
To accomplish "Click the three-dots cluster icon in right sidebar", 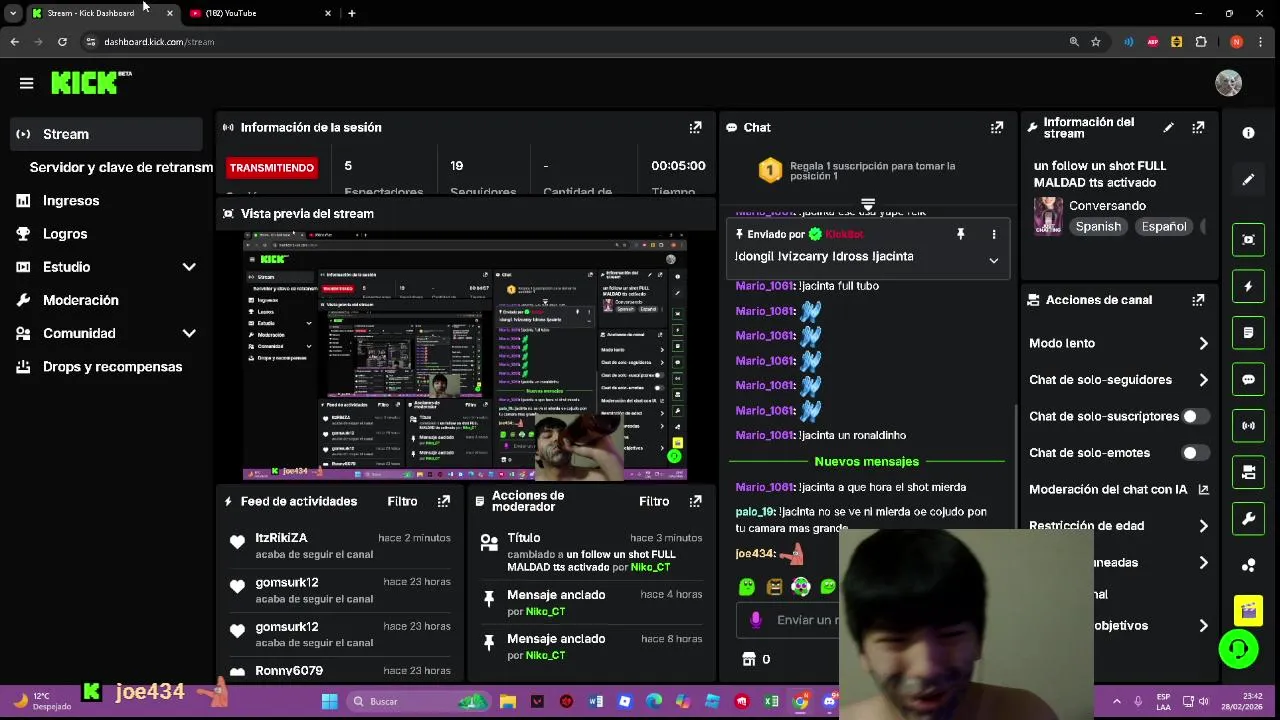I will (x=1248, y=566).
